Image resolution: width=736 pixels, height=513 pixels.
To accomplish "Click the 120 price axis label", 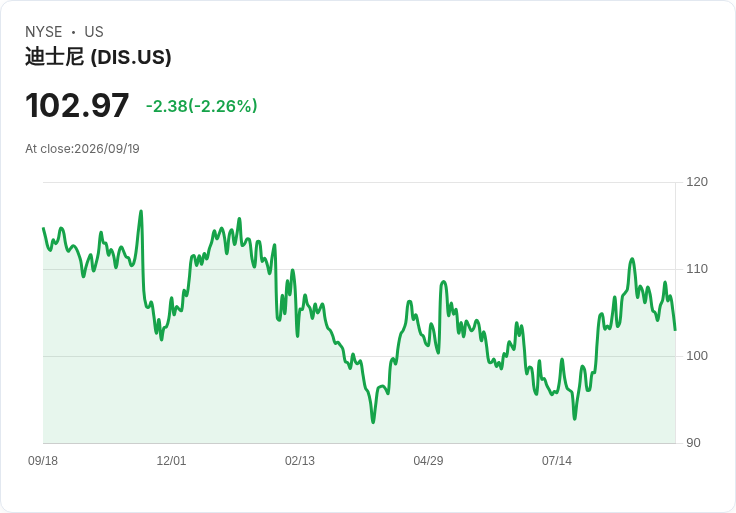I will pyautogui.click(x=697, y=182).
